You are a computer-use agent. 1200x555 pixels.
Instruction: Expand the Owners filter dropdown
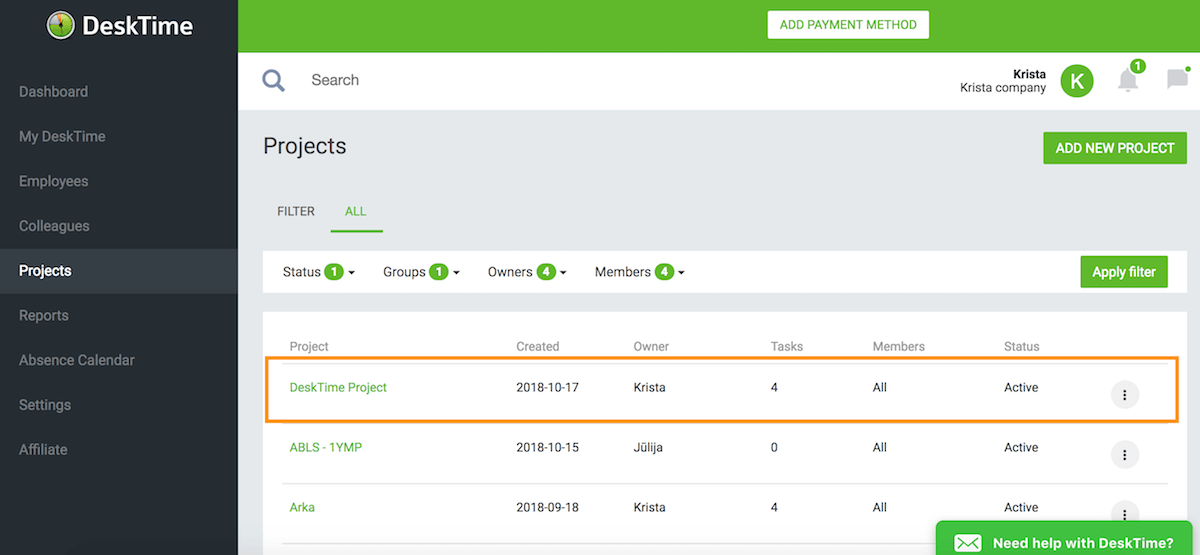click(x=527, y=272)
